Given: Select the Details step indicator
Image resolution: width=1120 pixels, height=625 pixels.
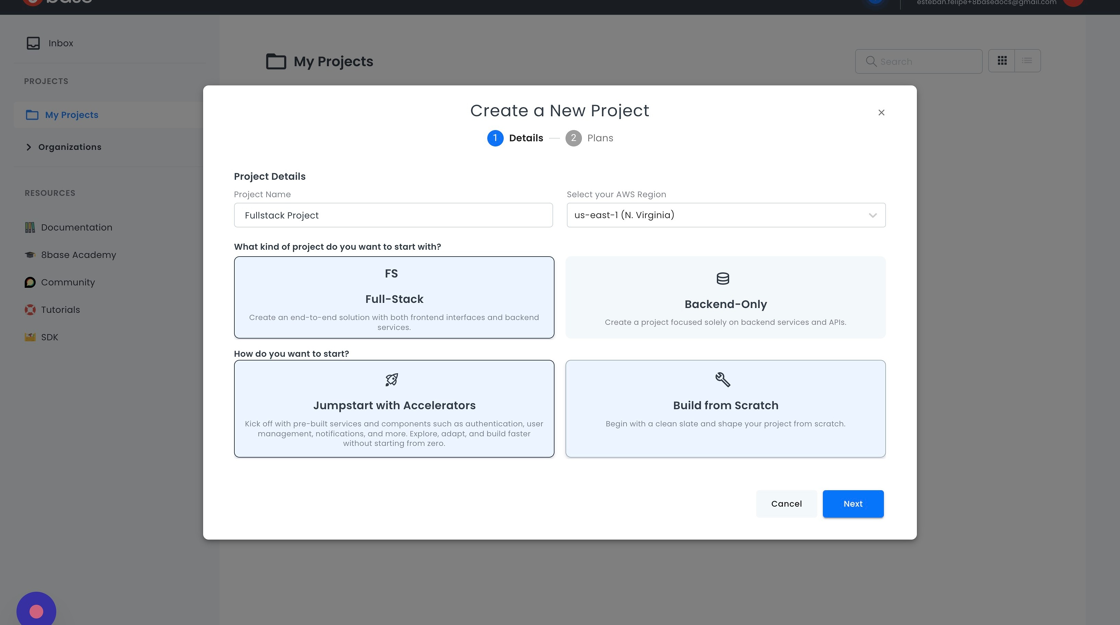Looking at the screenshot, I should [515, 138].
